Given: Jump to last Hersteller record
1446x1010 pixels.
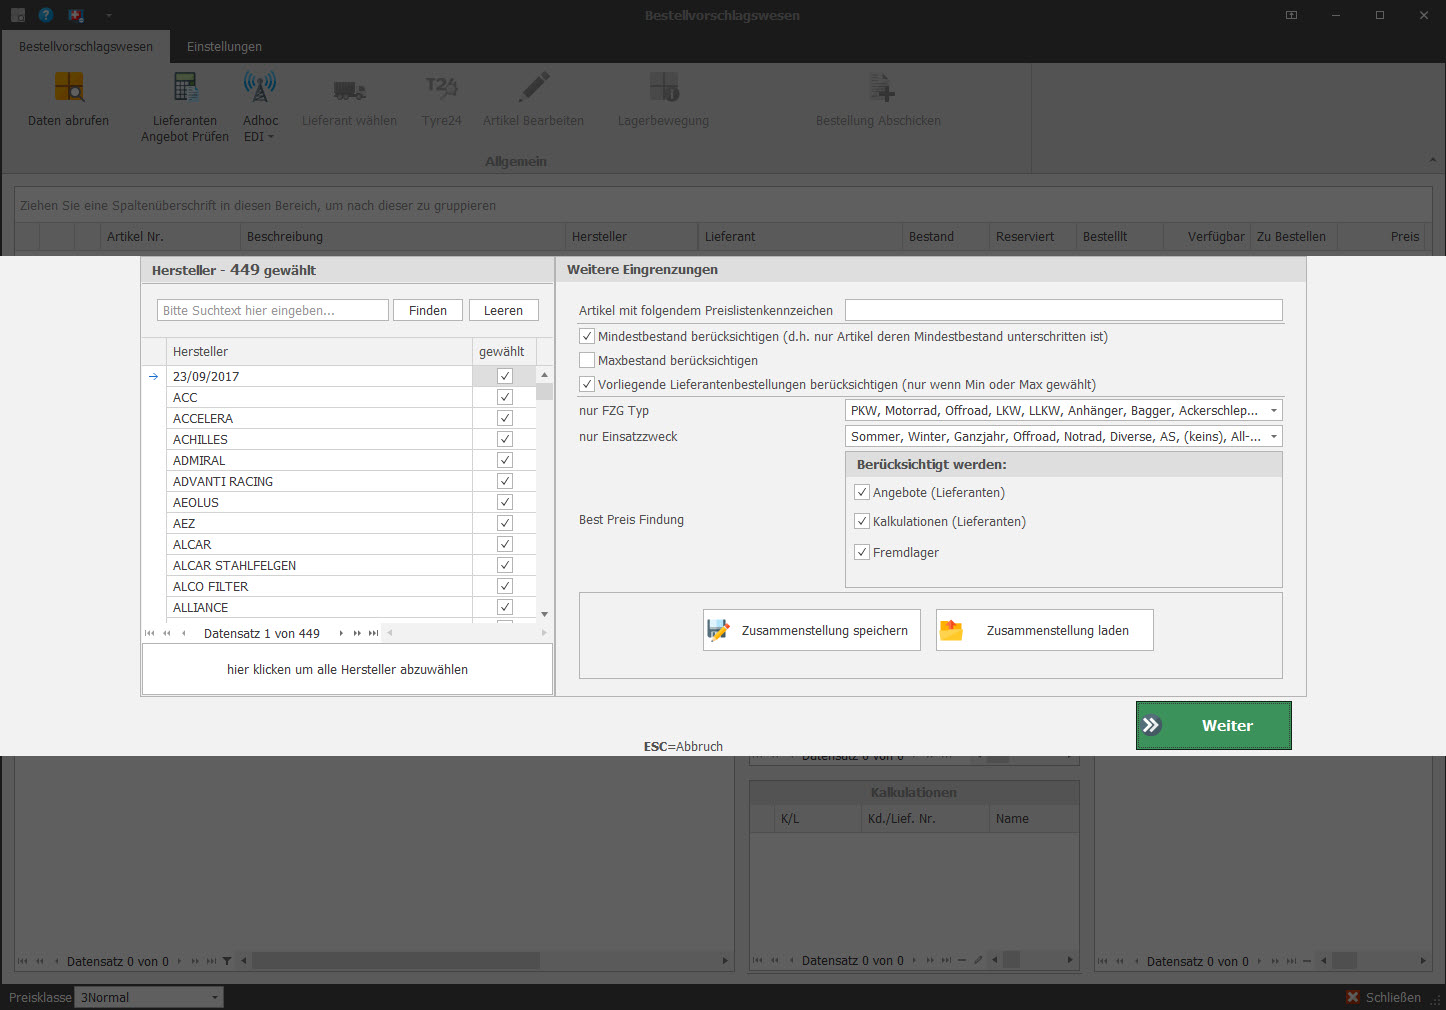Looking at the screenshot, I should pyautogui.click(x=373, y=633).
